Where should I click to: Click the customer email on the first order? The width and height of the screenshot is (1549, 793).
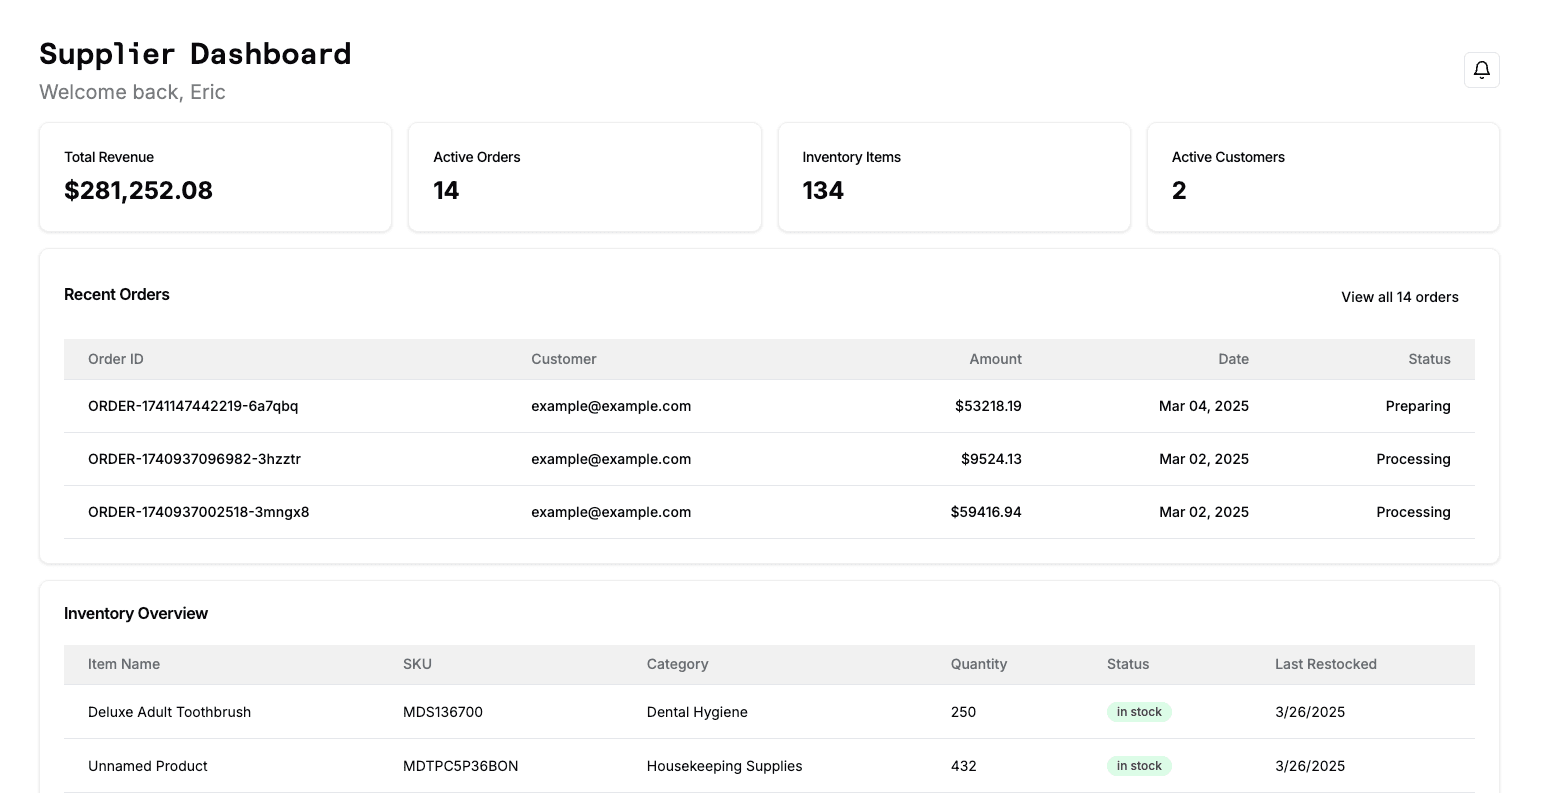pos(611,406)
